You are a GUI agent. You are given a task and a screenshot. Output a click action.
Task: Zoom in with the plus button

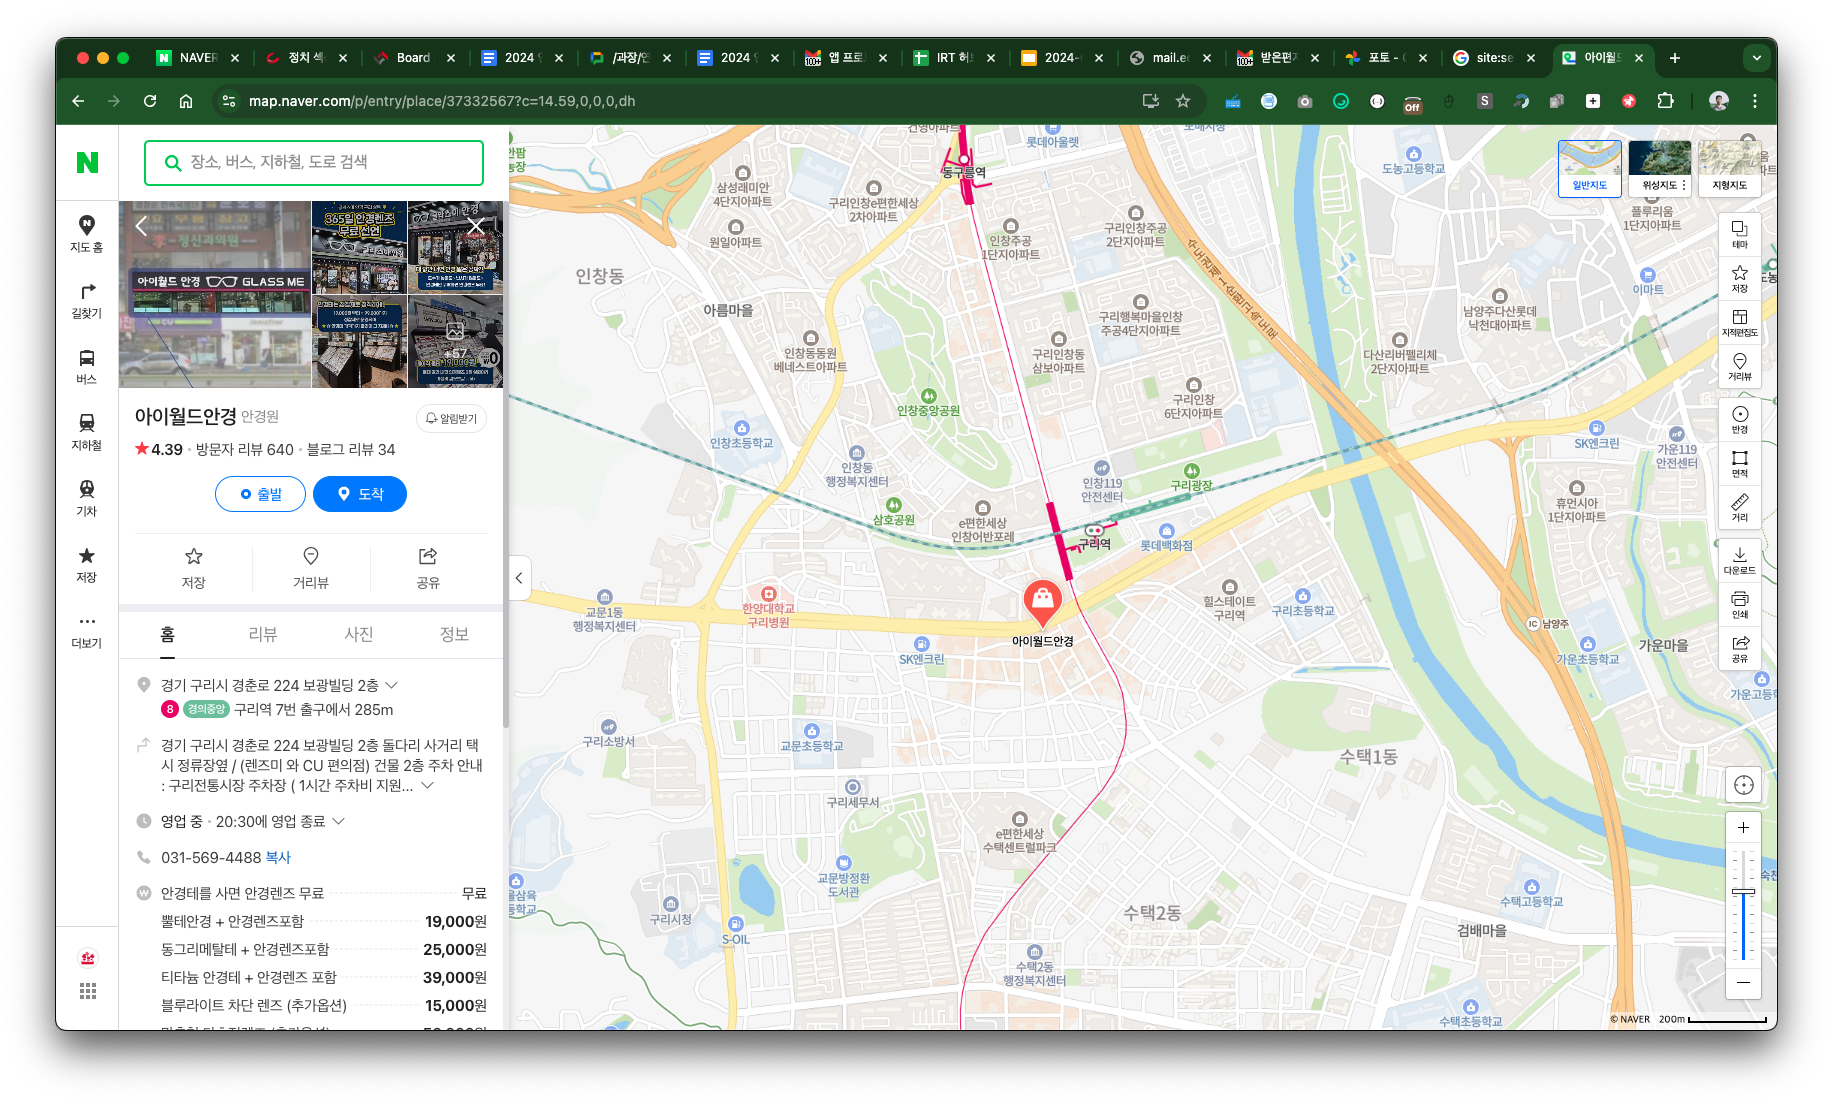pyautogui.click(x=1743, y=828)
